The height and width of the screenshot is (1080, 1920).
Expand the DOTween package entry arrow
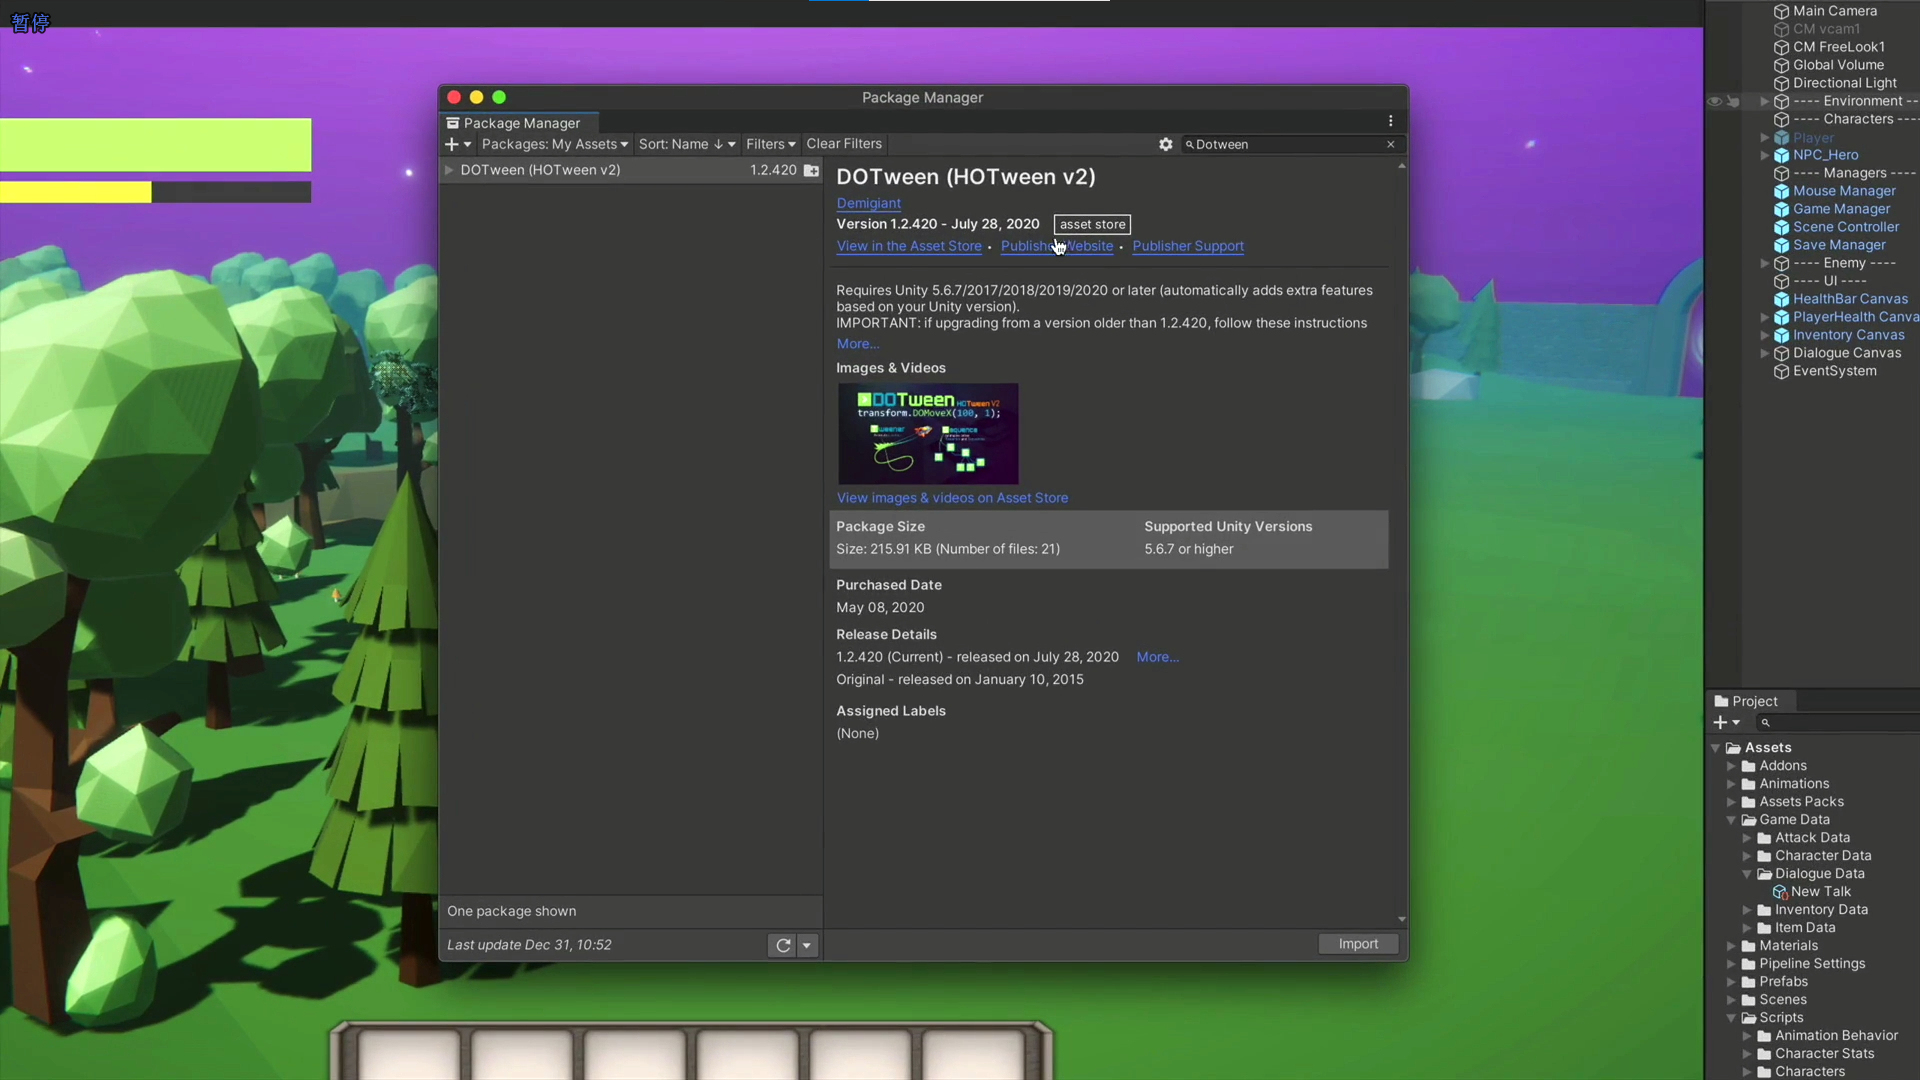click(x=449, y=170)
